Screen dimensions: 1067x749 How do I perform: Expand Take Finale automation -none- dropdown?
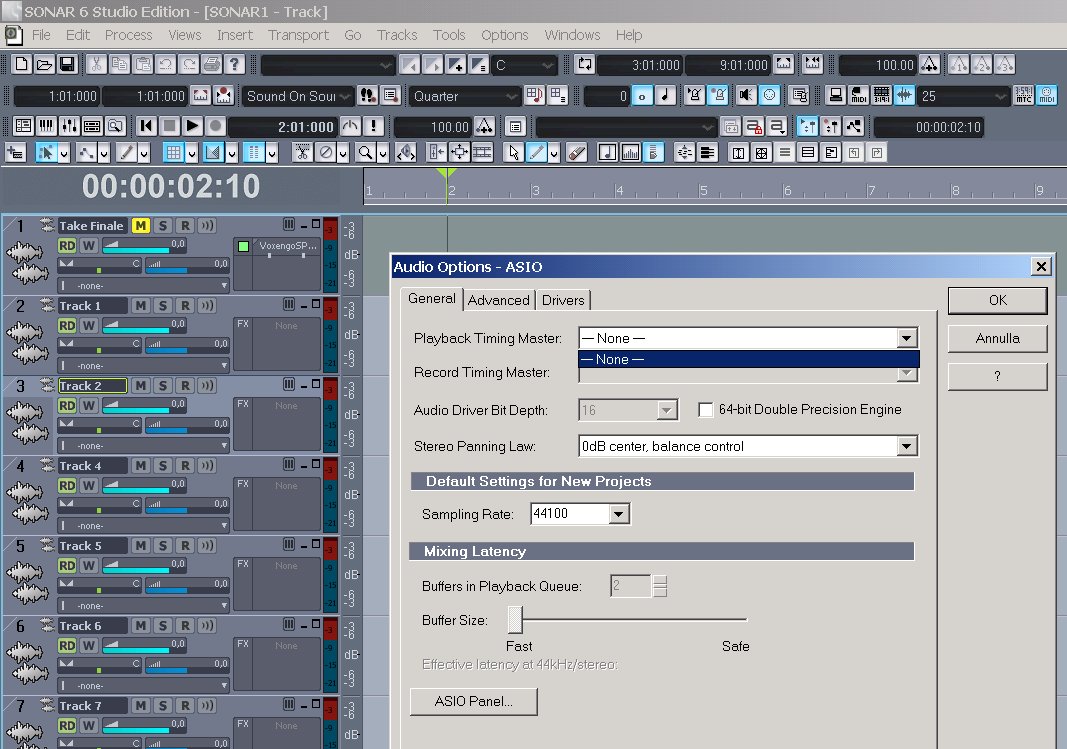(144, 286)
